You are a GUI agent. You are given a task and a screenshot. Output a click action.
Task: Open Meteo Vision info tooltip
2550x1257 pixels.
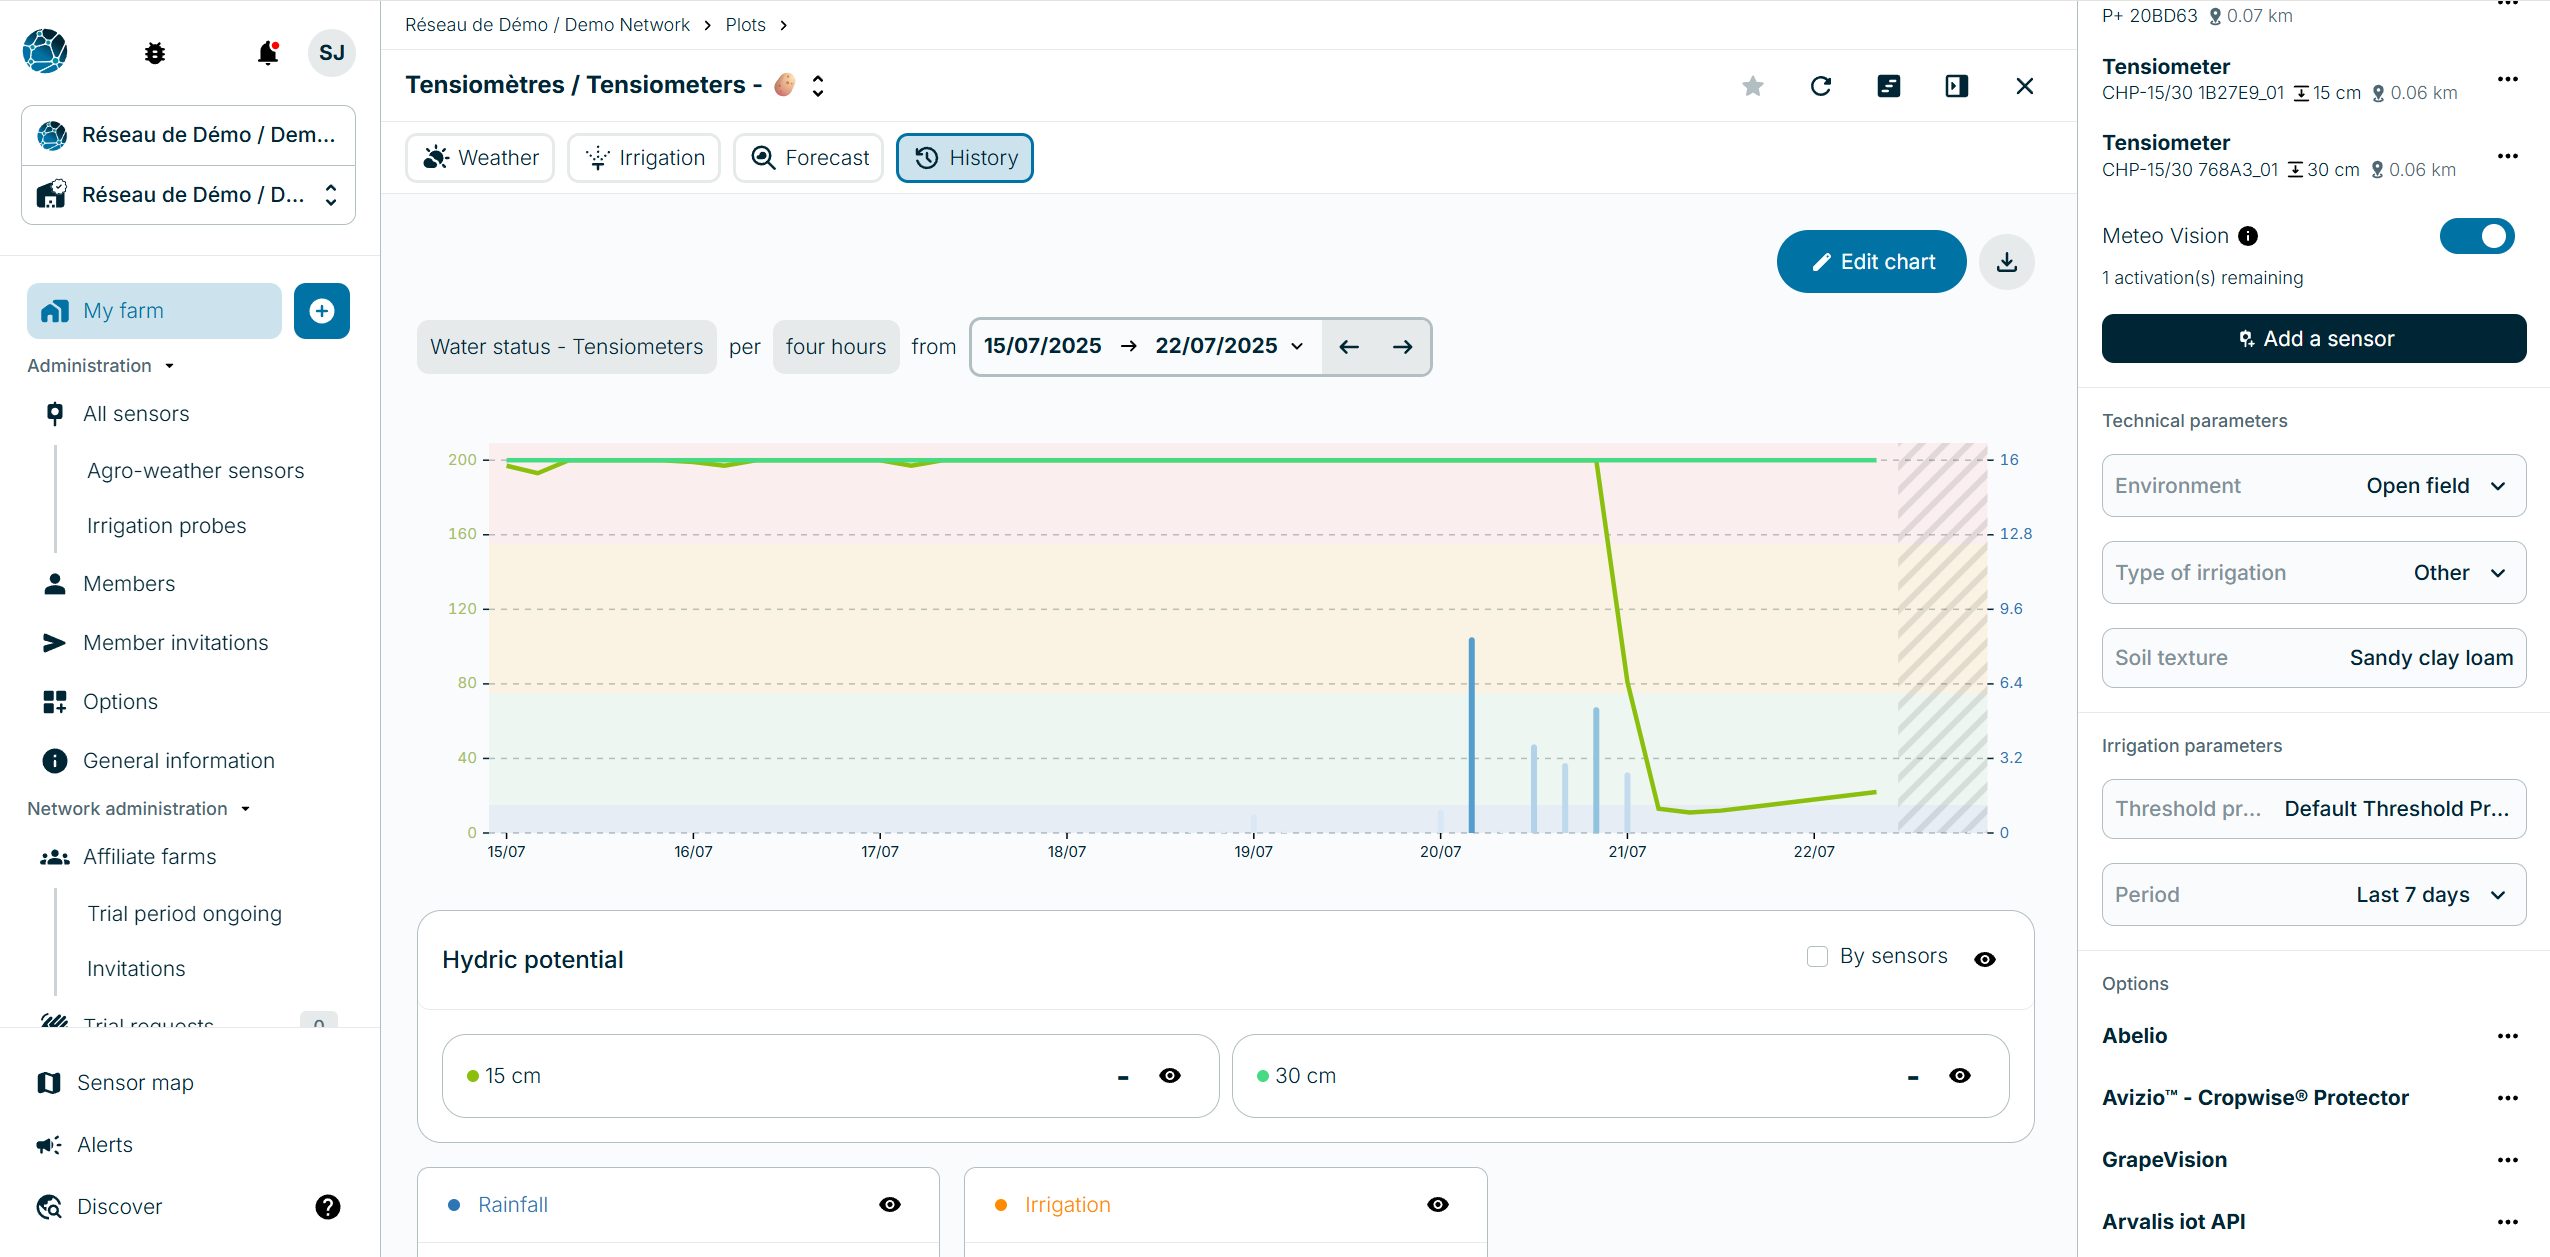point(2248,236)
